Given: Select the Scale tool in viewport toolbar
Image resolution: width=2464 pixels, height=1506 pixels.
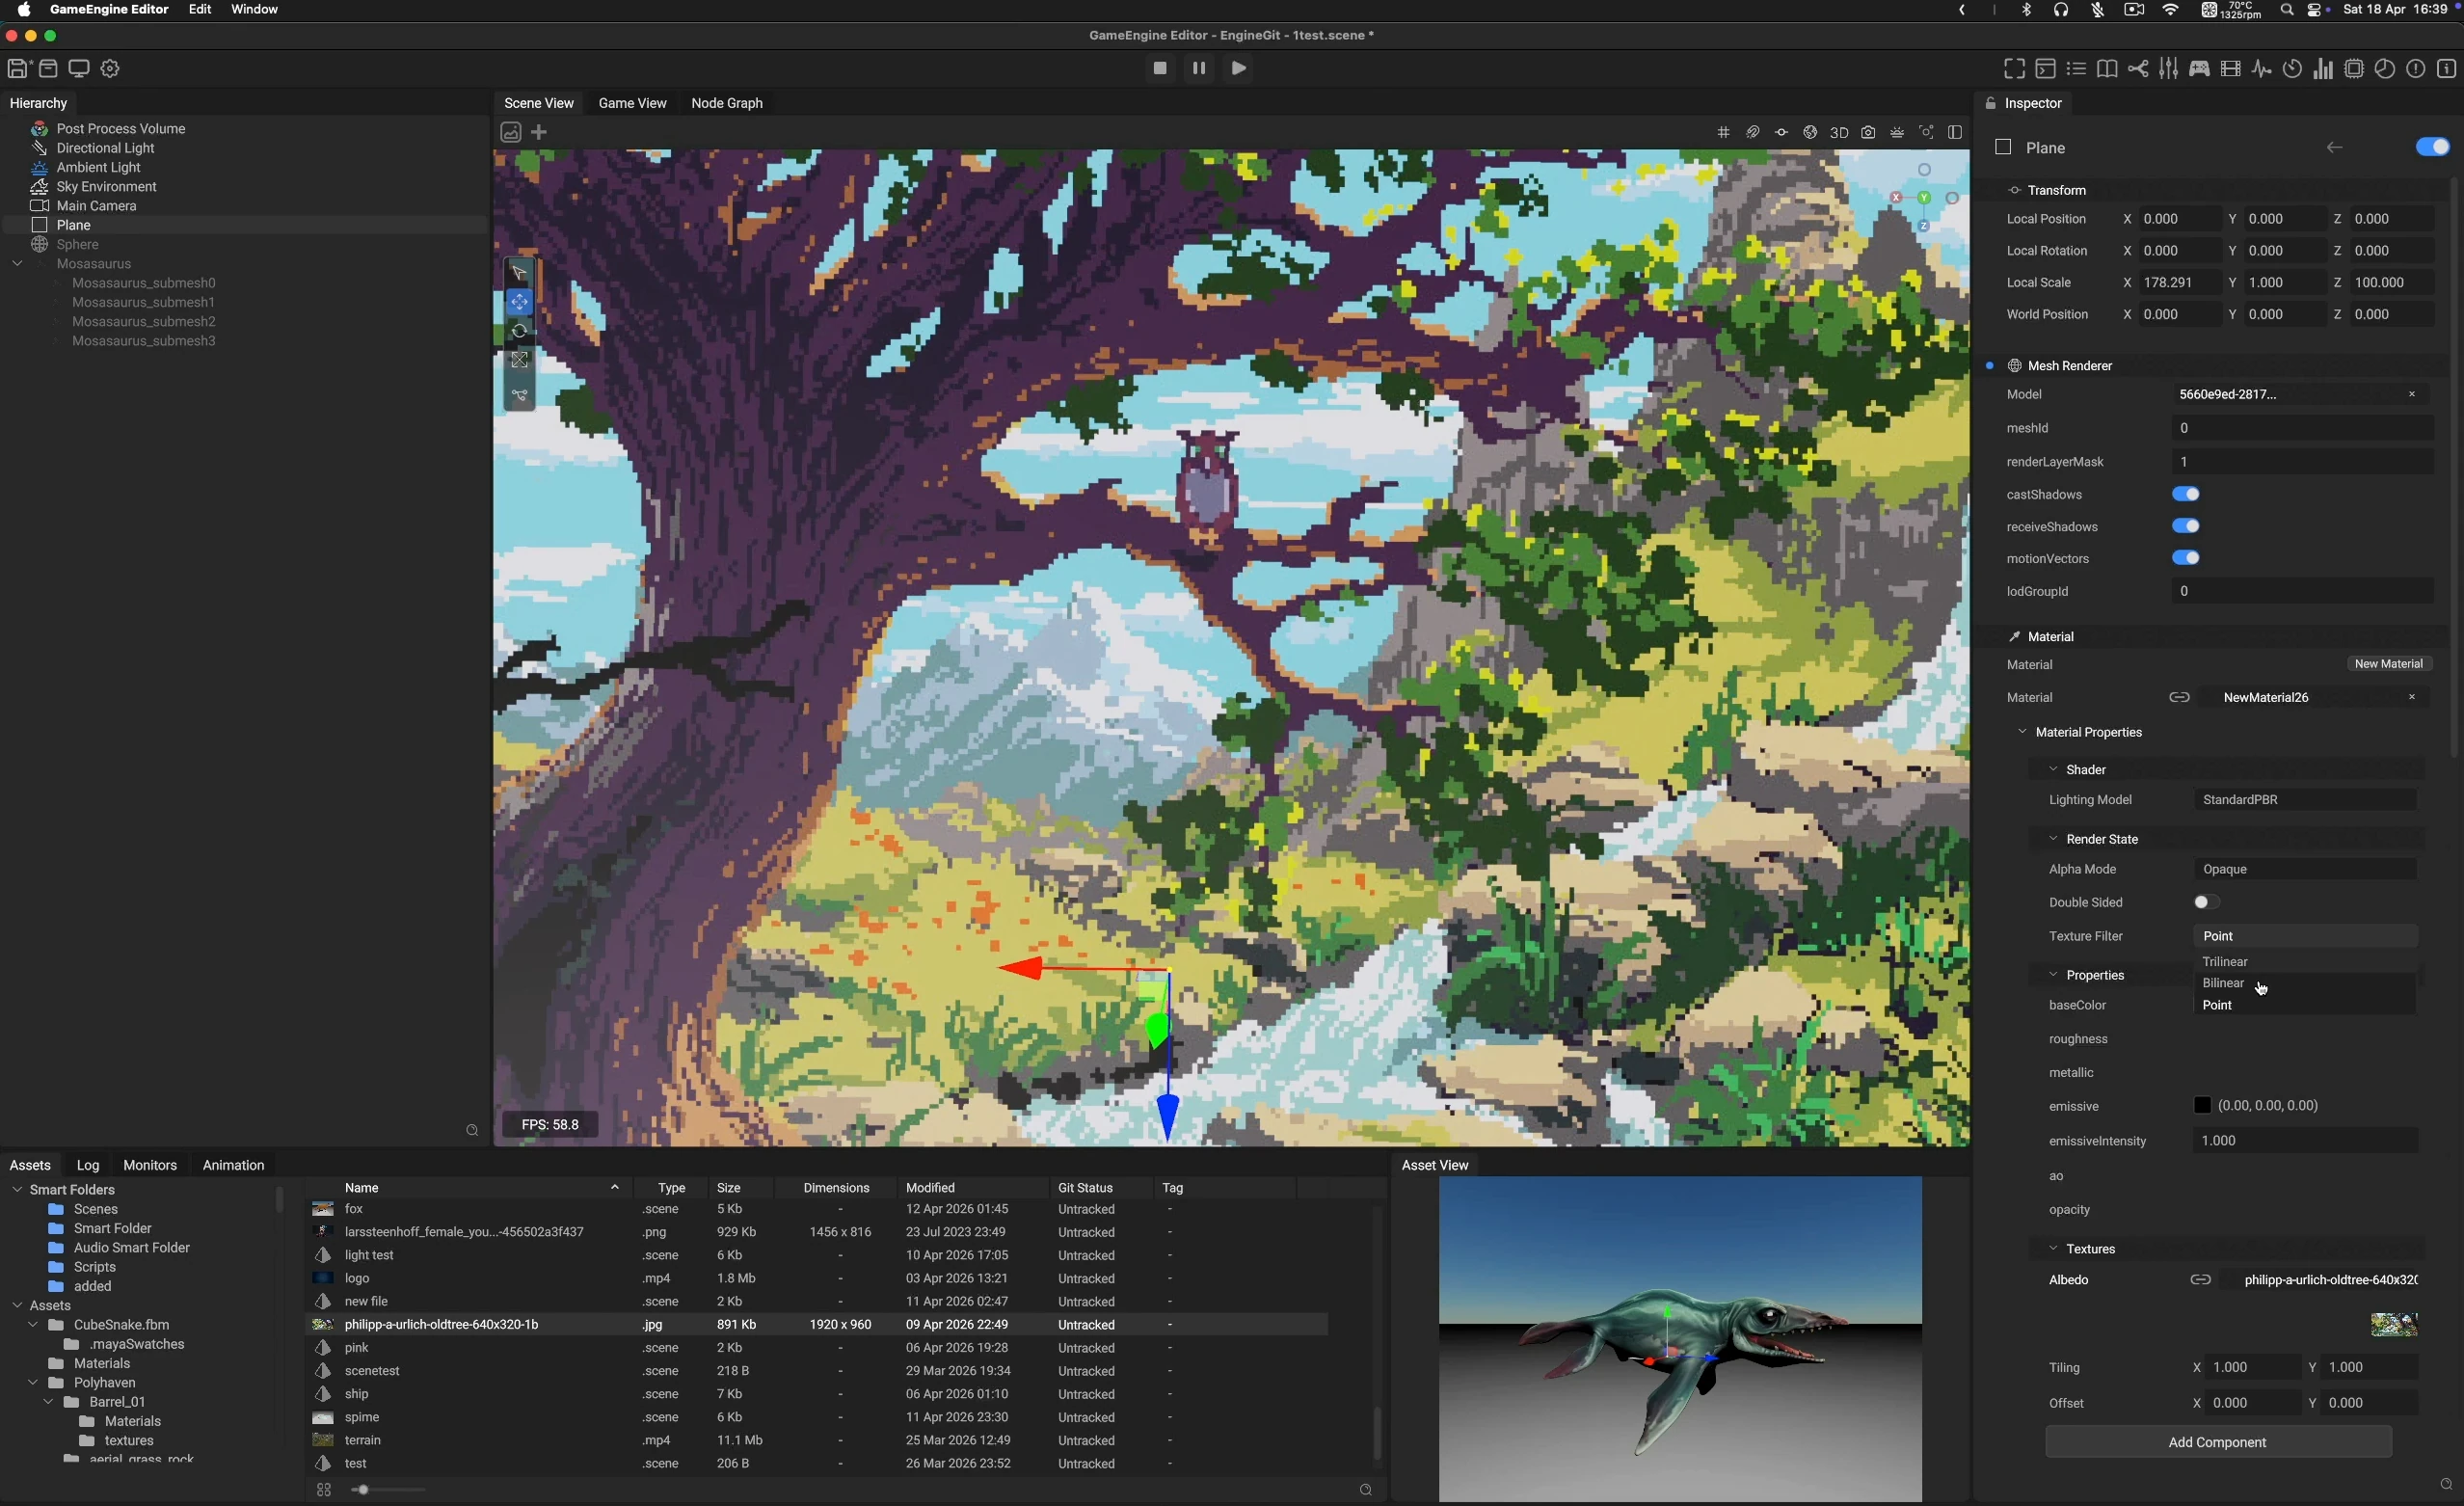Looking at the screenshot, I should point(519,360).
